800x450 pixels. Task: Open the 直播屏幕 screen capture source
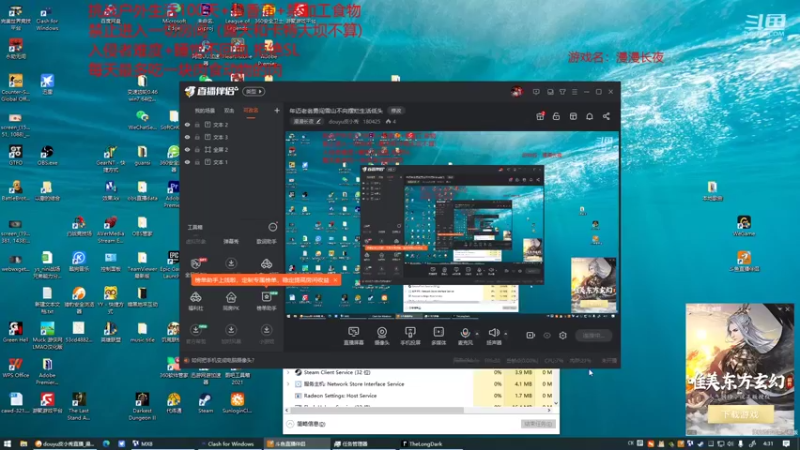pyautogui.click(x=353, y=336)
